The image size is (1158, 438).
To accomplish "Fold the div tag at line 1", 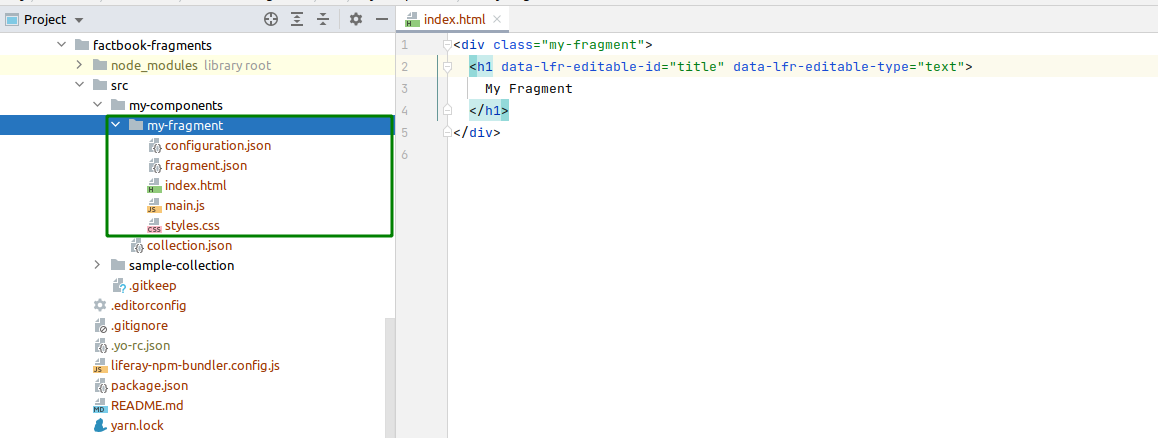I will tap(447, 45).
